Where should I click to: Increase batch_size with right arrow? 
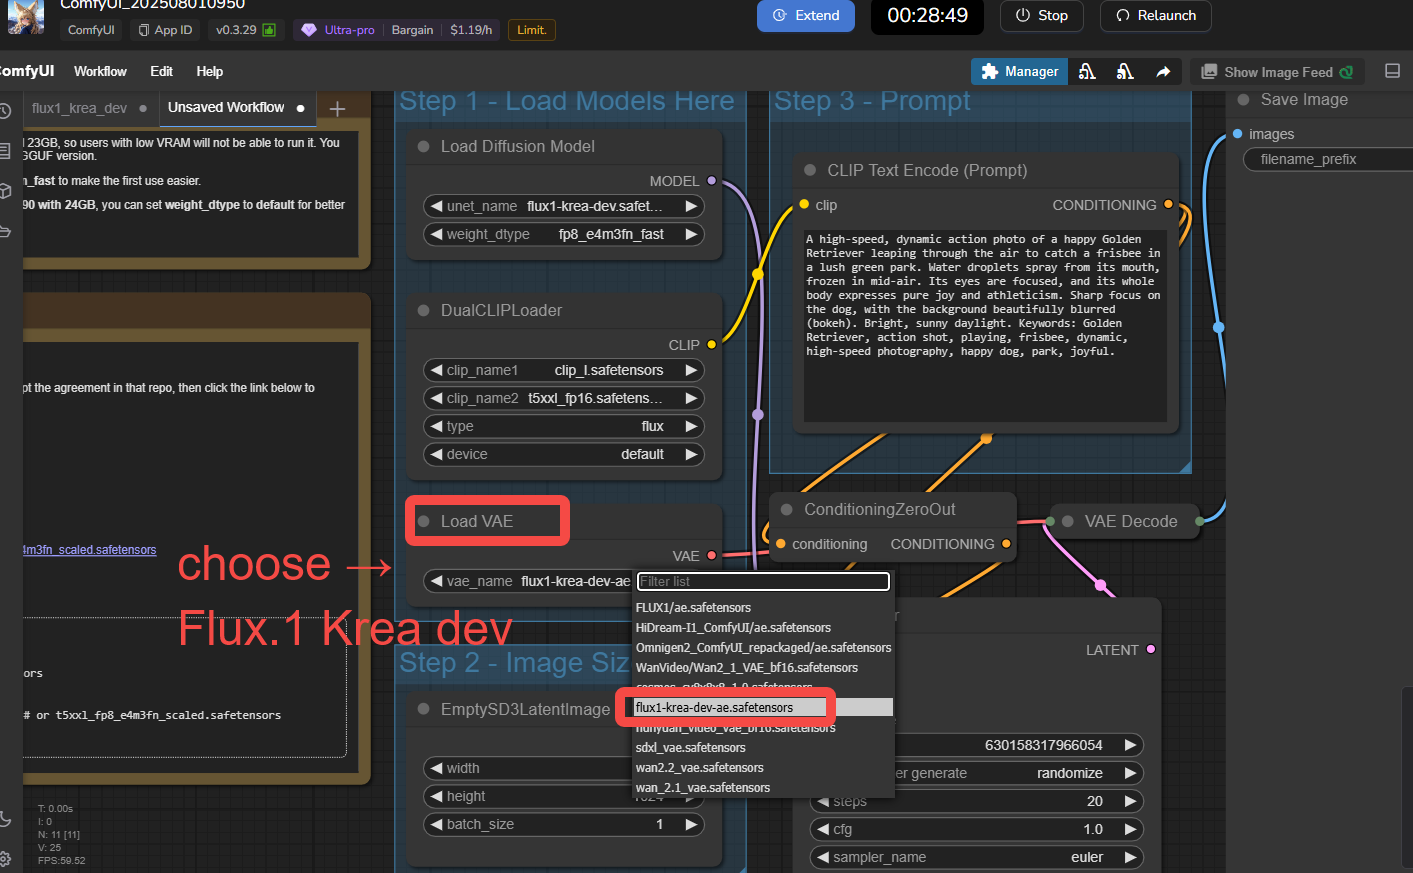(x=691, y=824)
